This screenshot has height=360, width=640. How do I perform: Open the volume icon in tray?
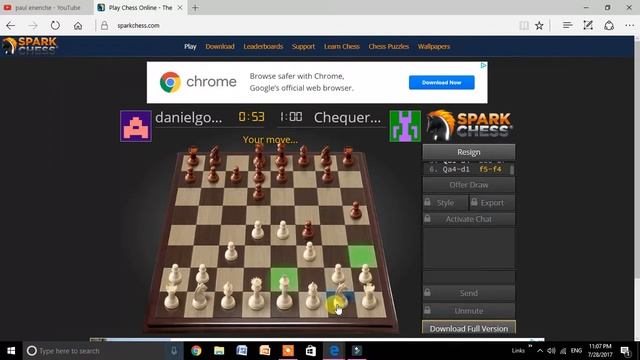[551, 351]
